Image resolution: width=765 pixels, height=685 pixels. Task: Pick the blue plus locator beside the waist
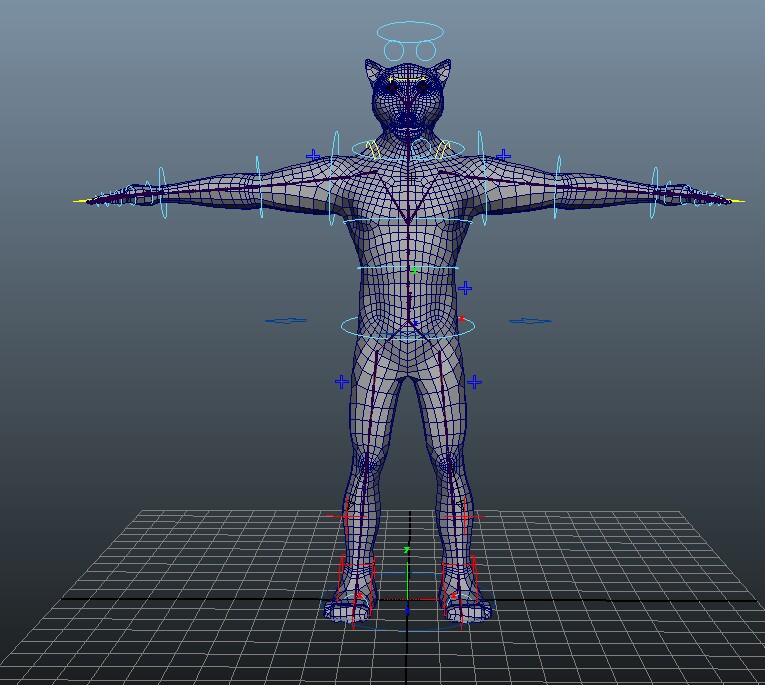coord(465,288)
